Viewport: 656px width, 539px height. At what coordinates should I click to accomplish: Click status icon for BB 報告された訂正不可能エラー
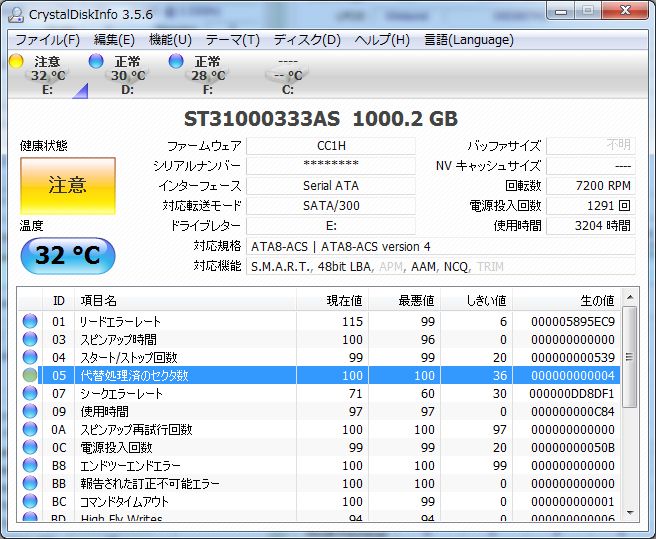pyautogui.click(x=30, y=483)
